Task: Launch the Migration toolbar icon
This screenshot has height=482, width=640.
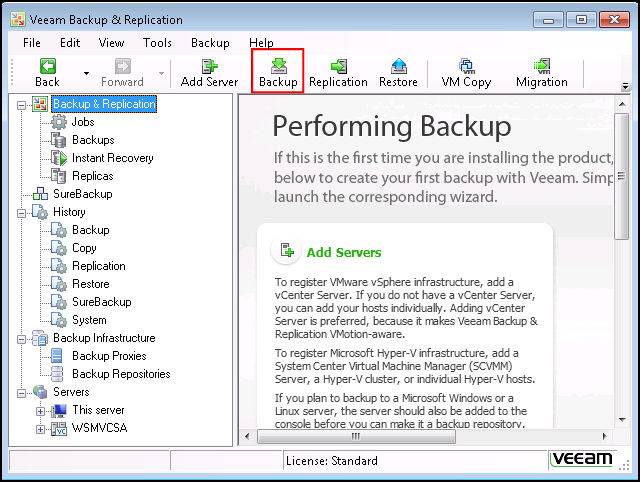Action: click(x=542, y=66)
